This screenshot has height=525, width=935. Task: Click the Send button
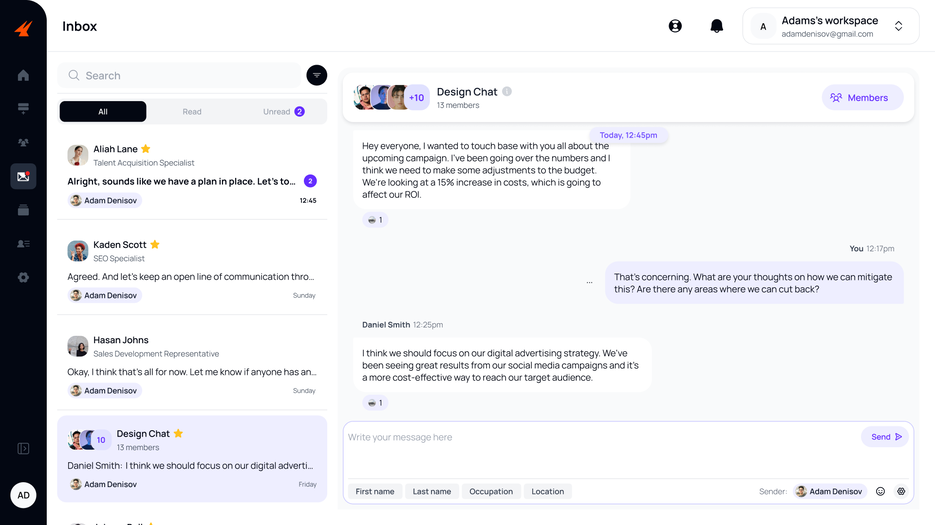point(885,437)
